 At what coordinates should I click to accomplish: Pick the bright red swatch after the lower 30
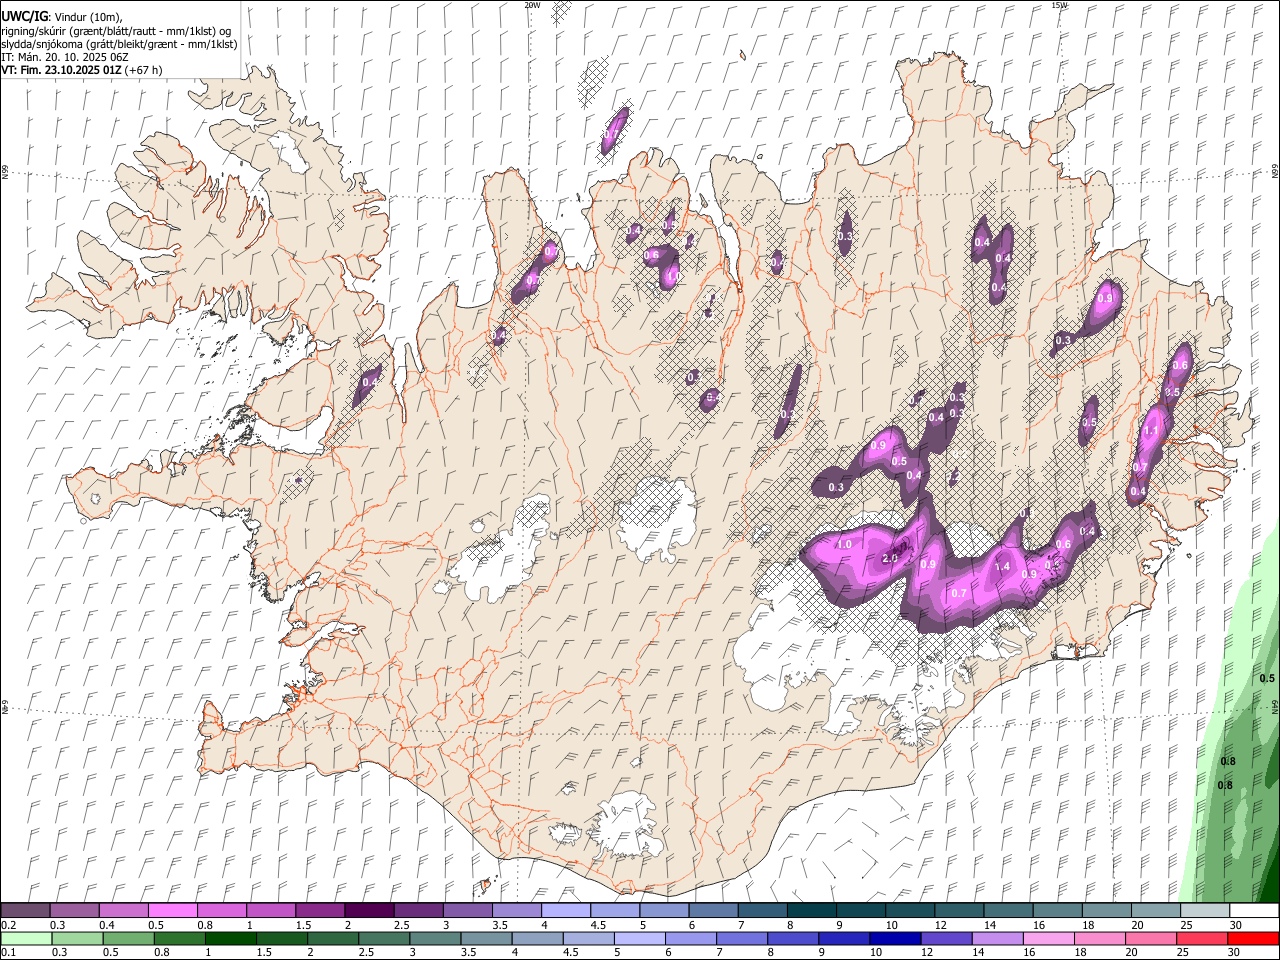point(1253,939)
